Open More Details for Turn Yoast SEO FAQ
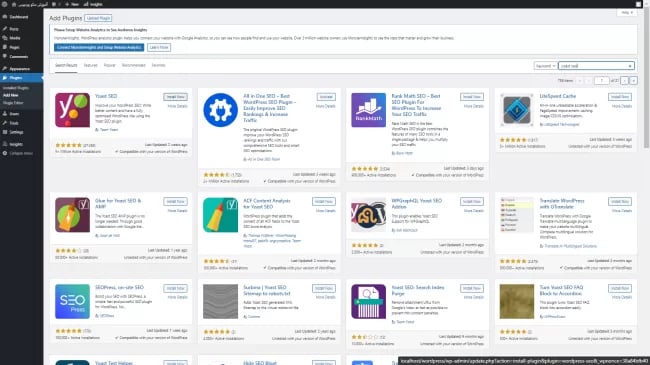650x365 pixels. [x=622, y=297]
